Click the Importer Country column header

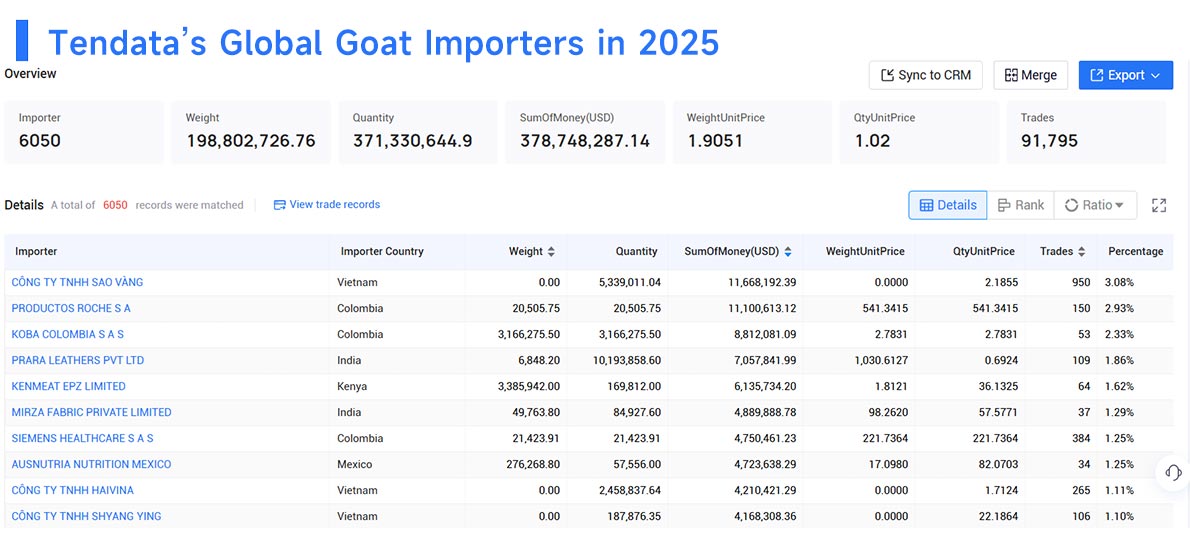click(382, 251)
